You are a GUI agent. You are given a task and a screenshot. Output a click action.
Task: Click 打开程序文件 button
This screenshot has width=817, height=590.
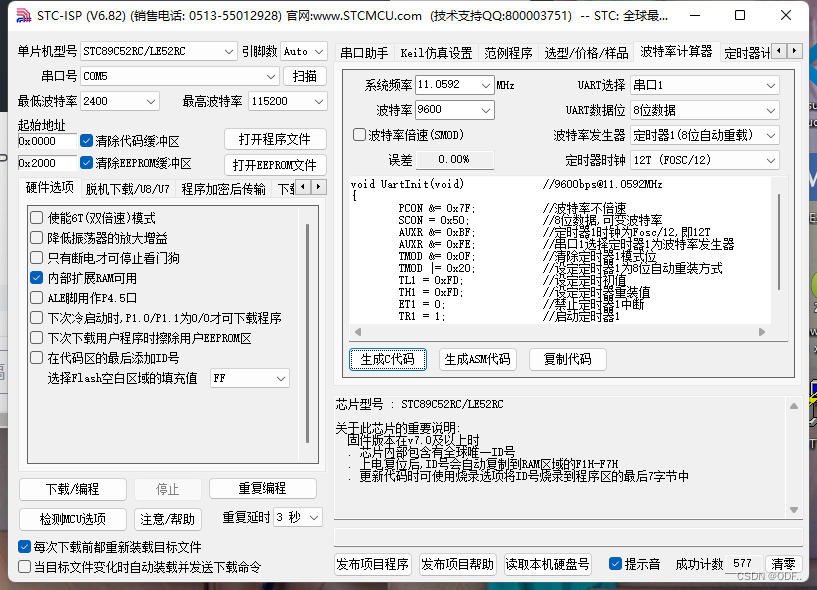pos(275,139)
